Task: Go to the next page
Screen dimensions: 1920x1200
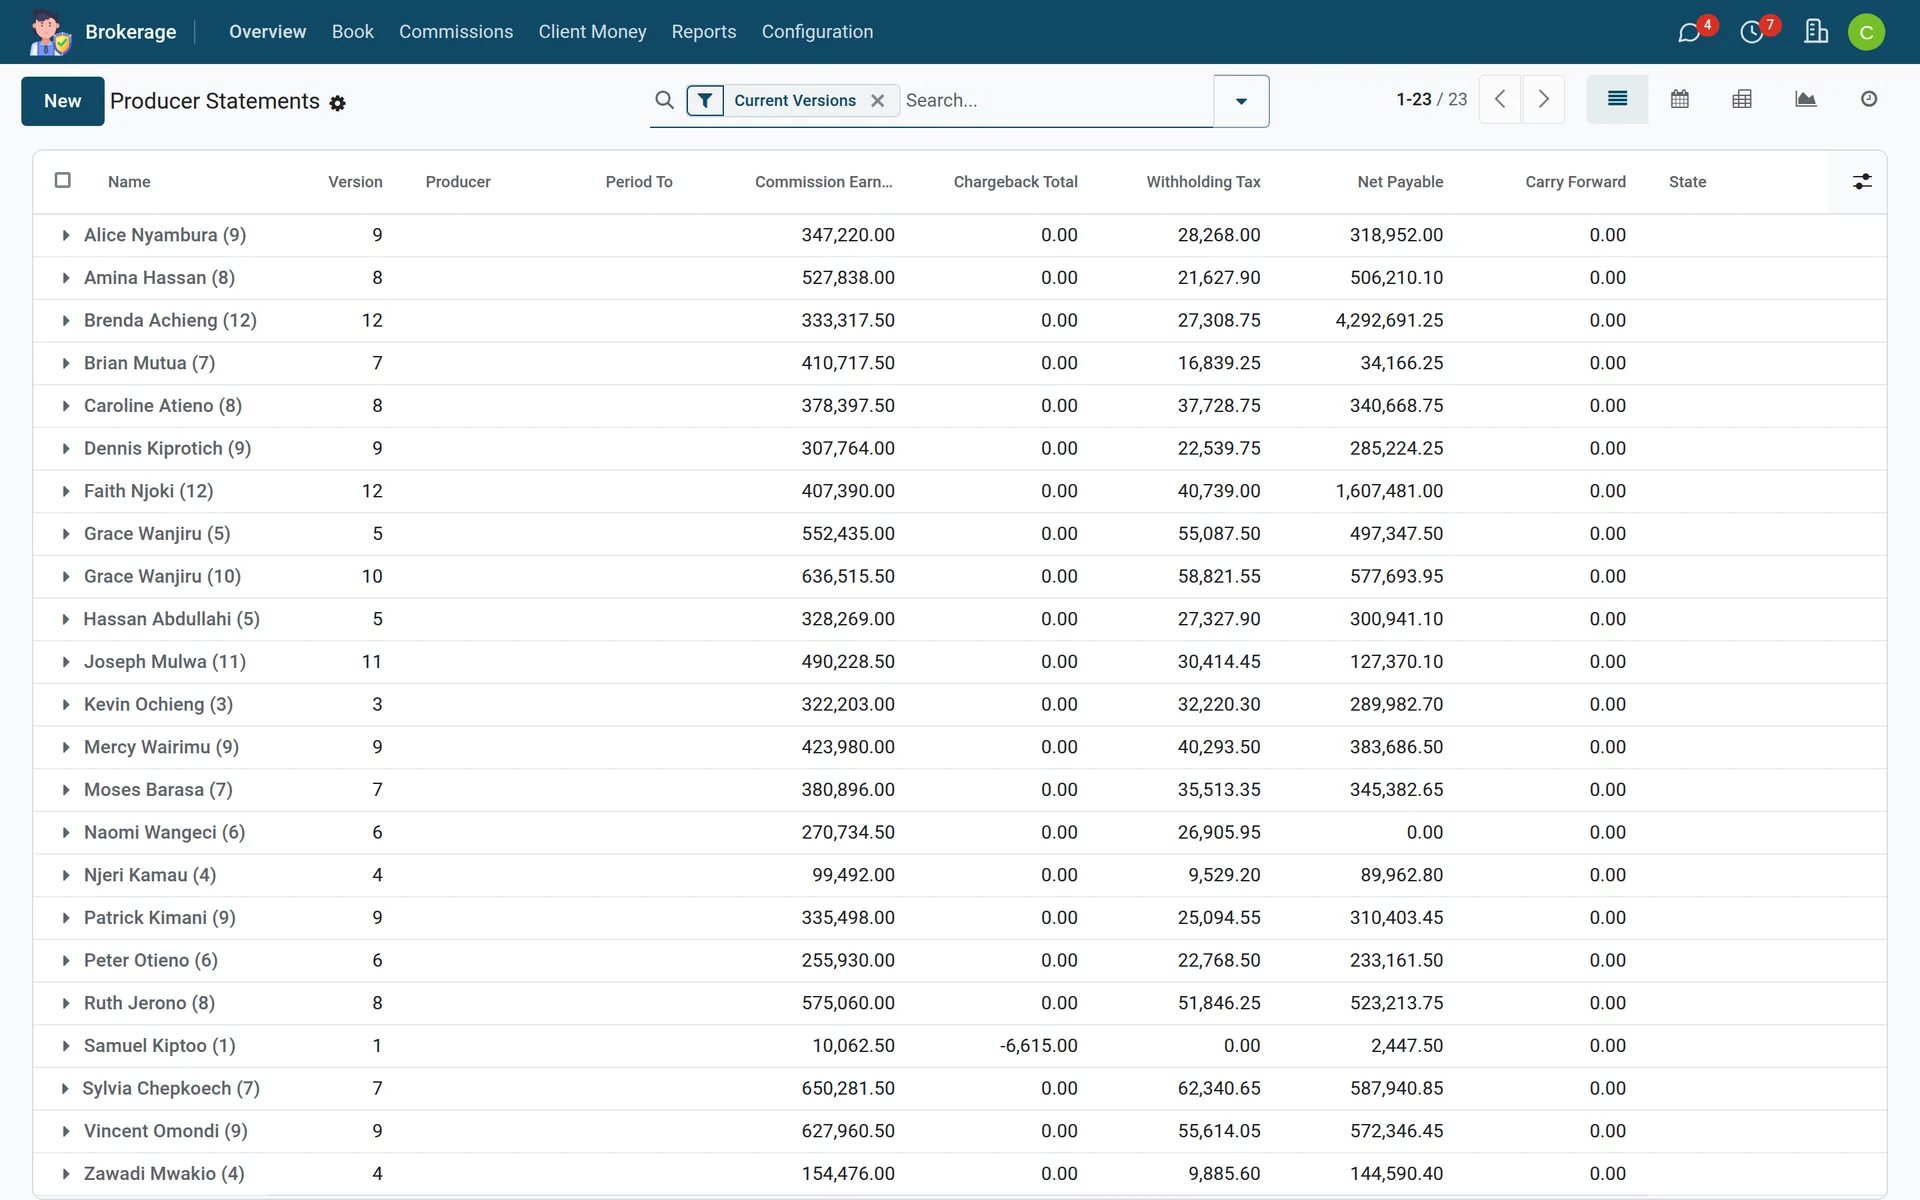Action: pos(1543,99)
